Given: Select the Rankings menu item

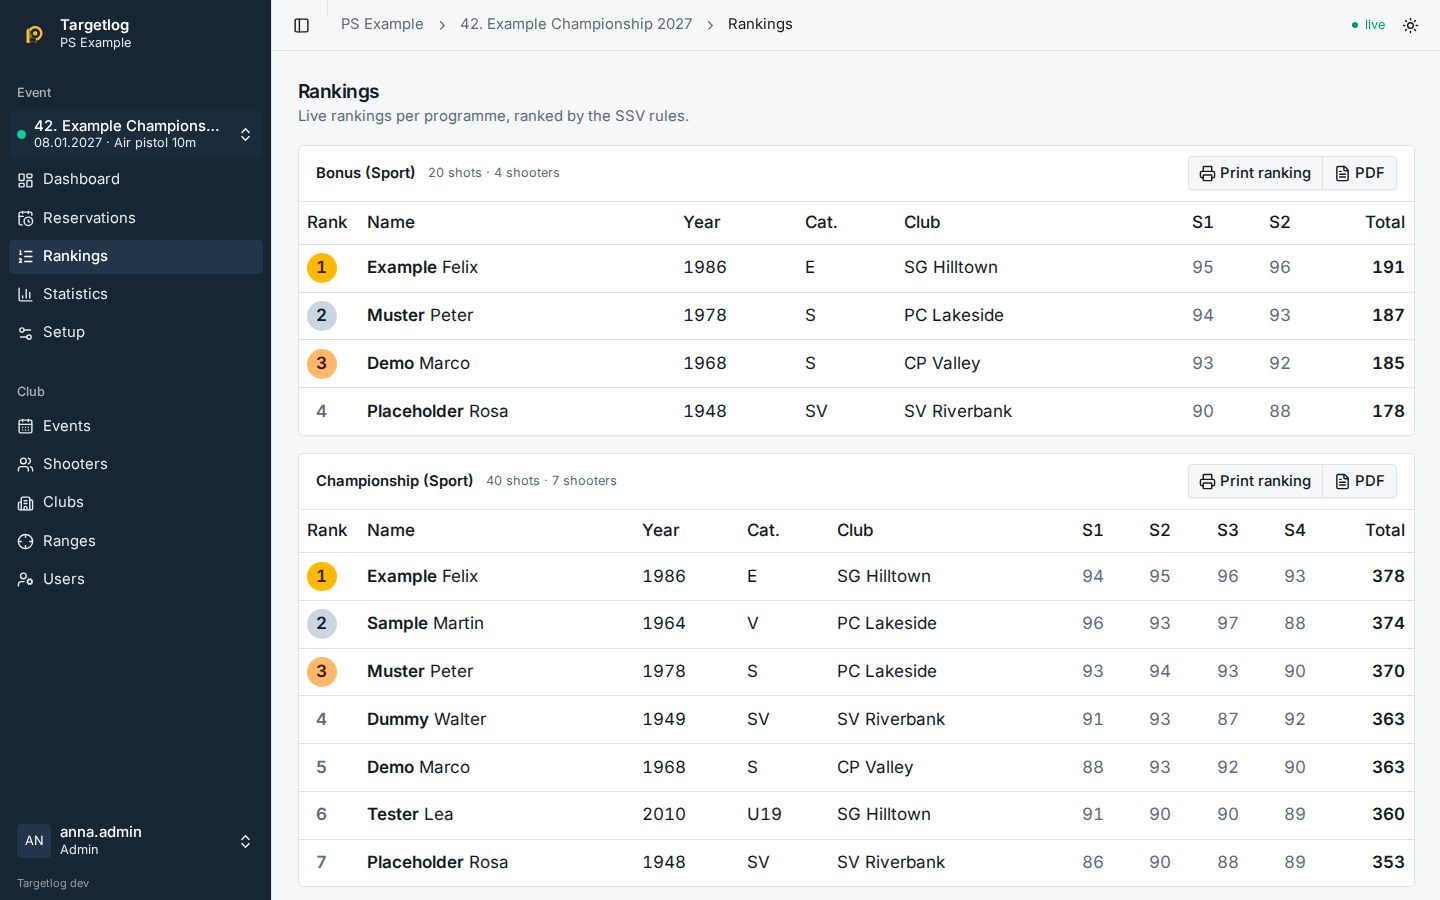Looking at the screenshot, I should [136, 256].
